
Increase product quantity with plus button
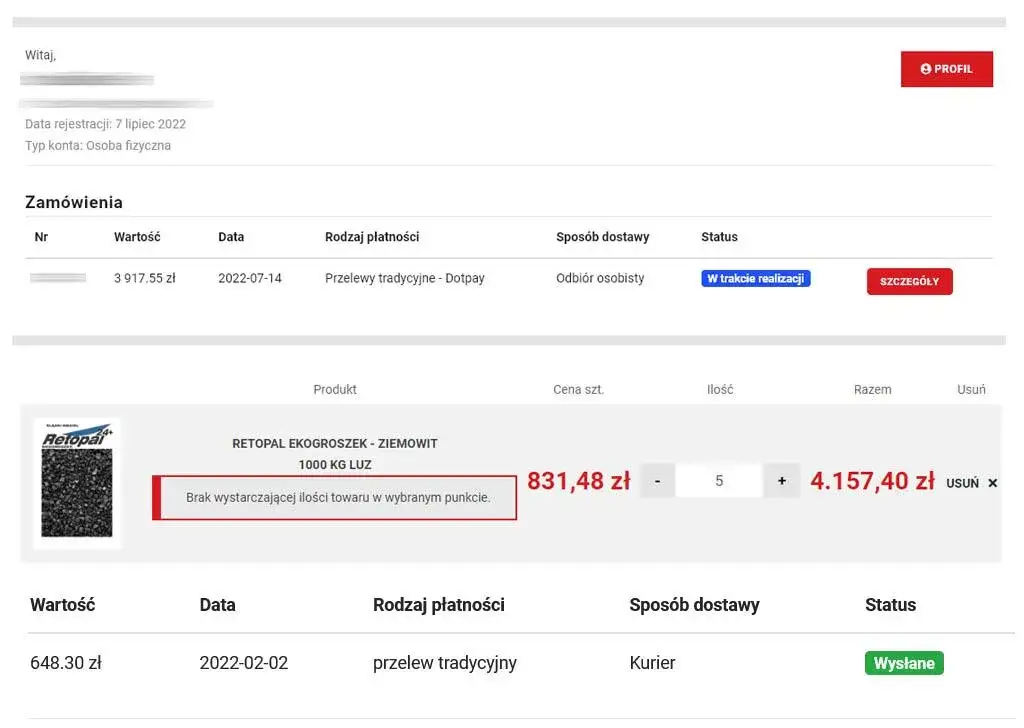(782, 481)
